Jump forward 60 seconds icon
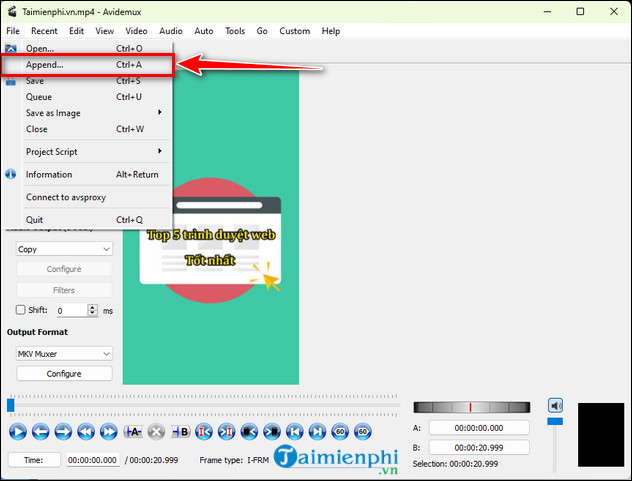632x481 pixels. (x=363, y=432)
